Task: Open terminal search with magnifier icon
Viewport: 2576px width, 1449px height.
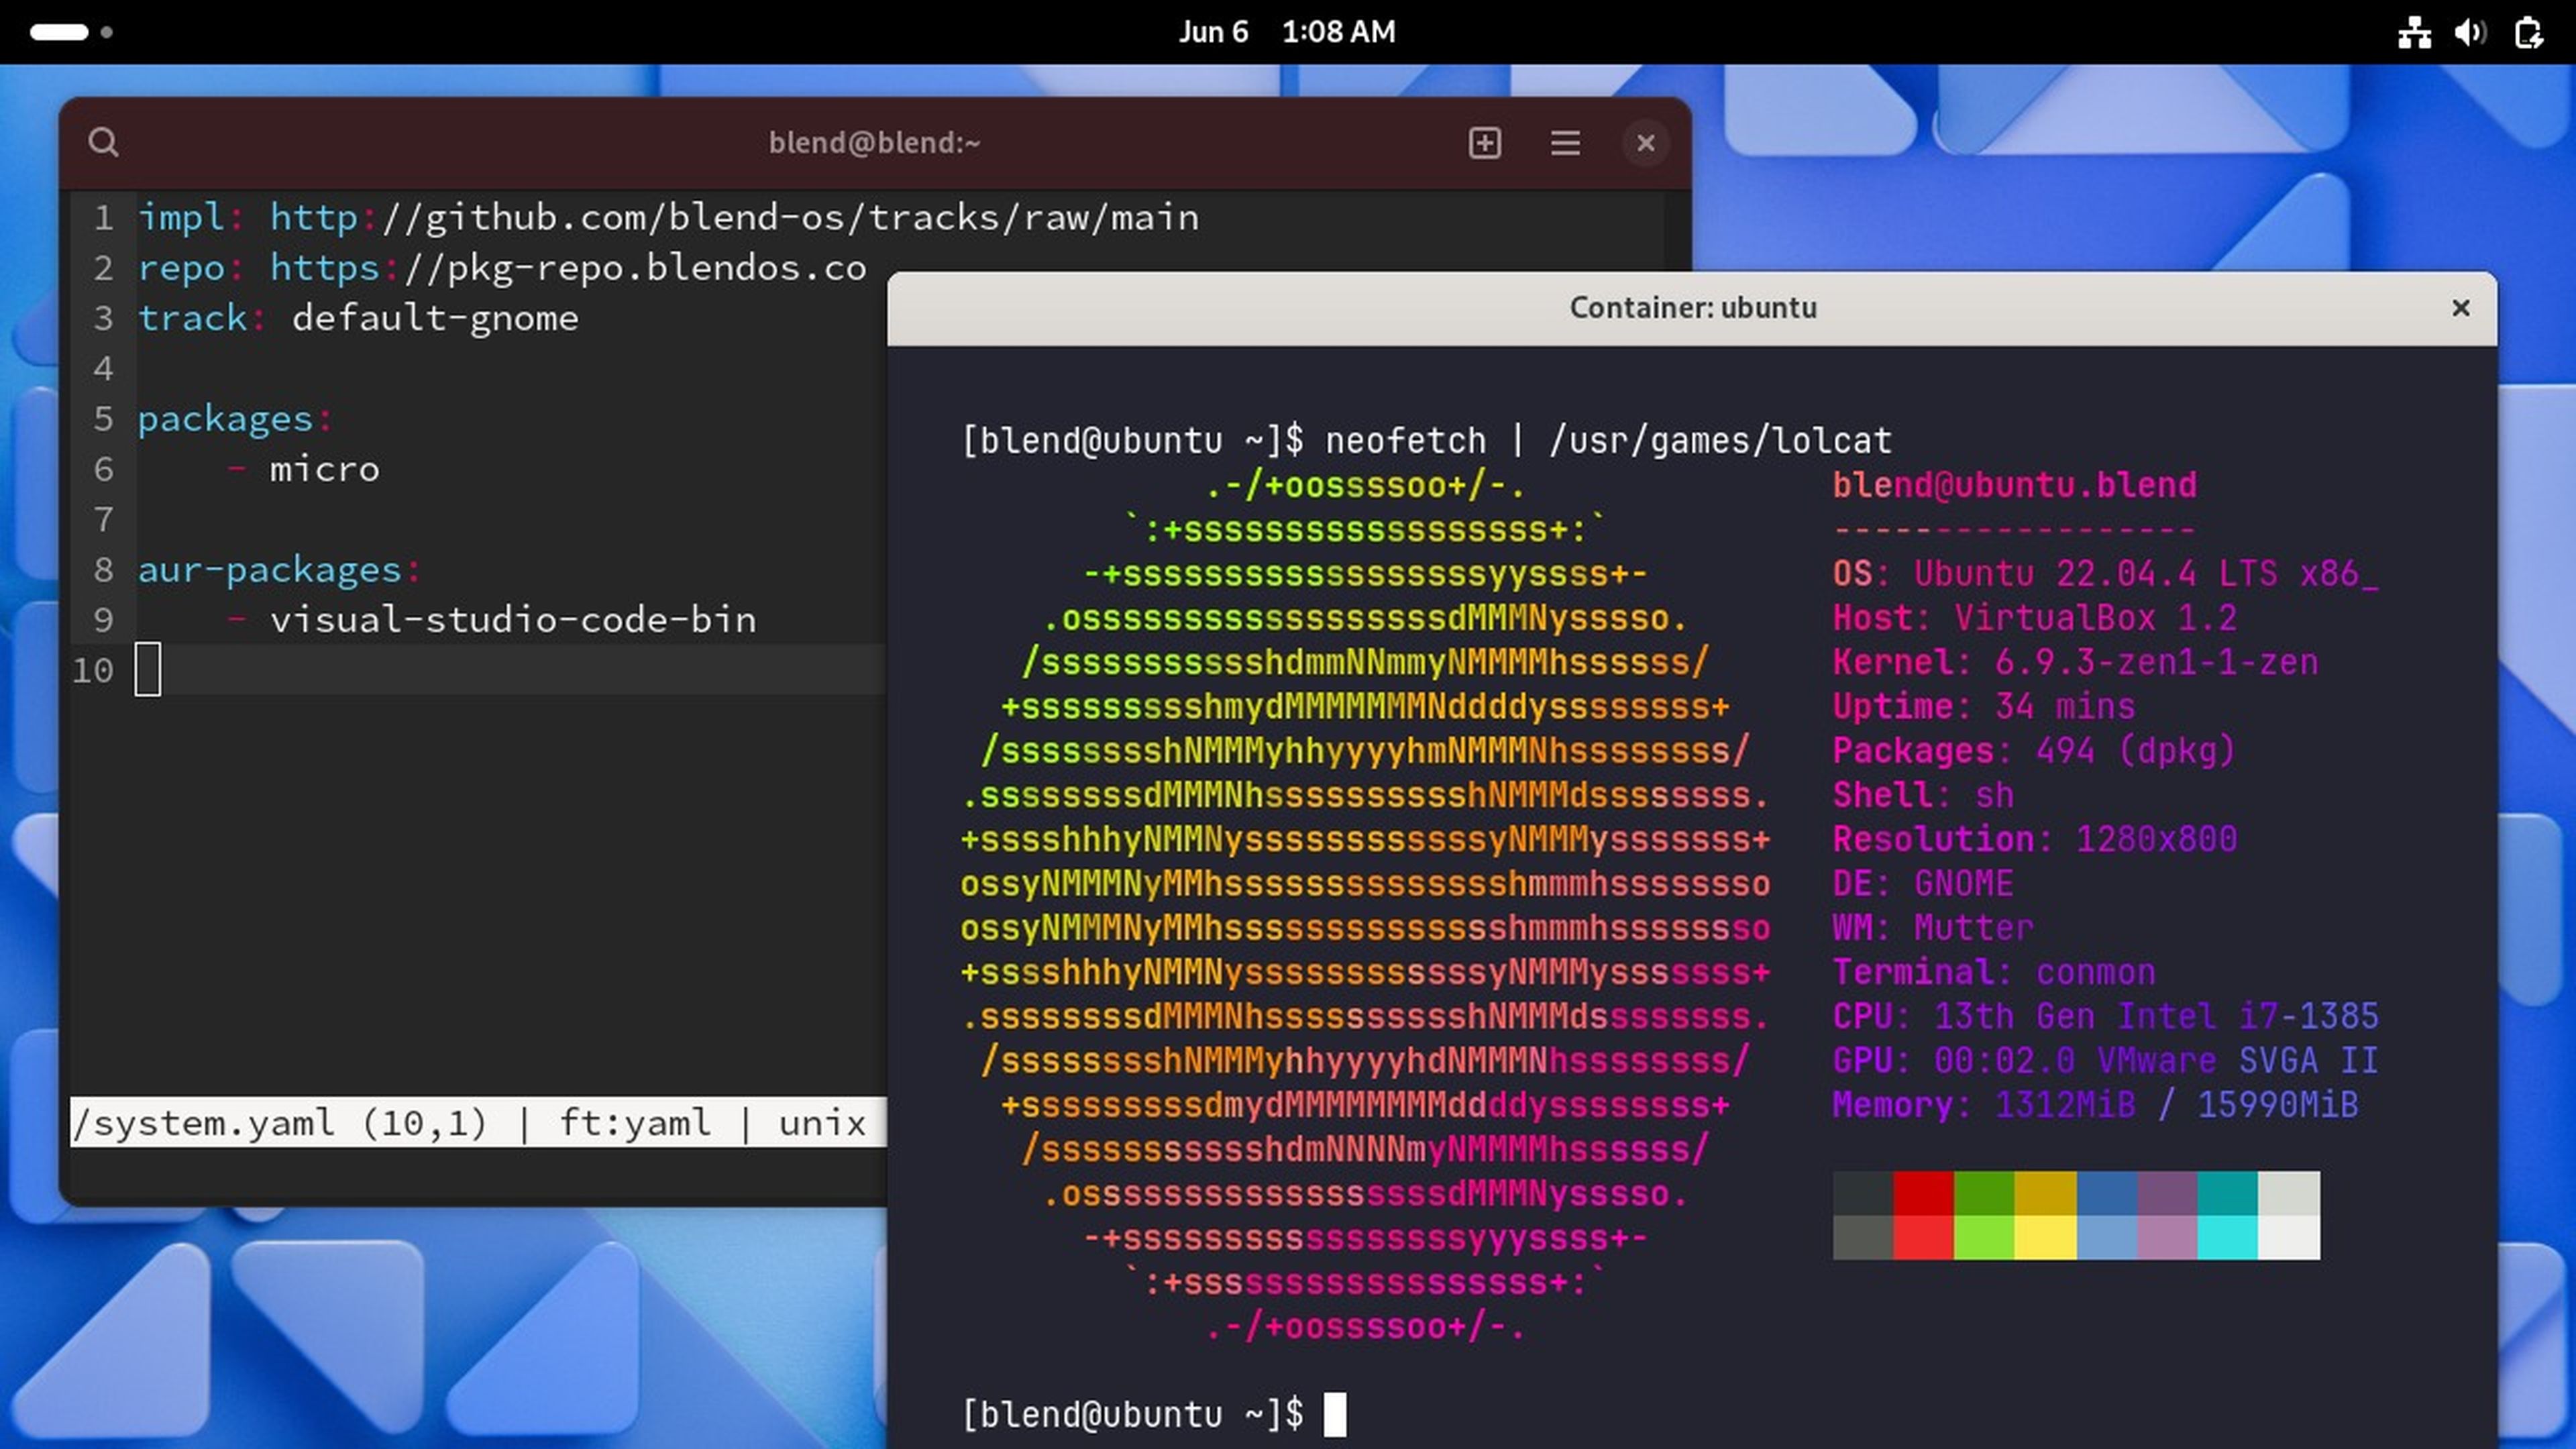Action: click(x=103, y=143)
